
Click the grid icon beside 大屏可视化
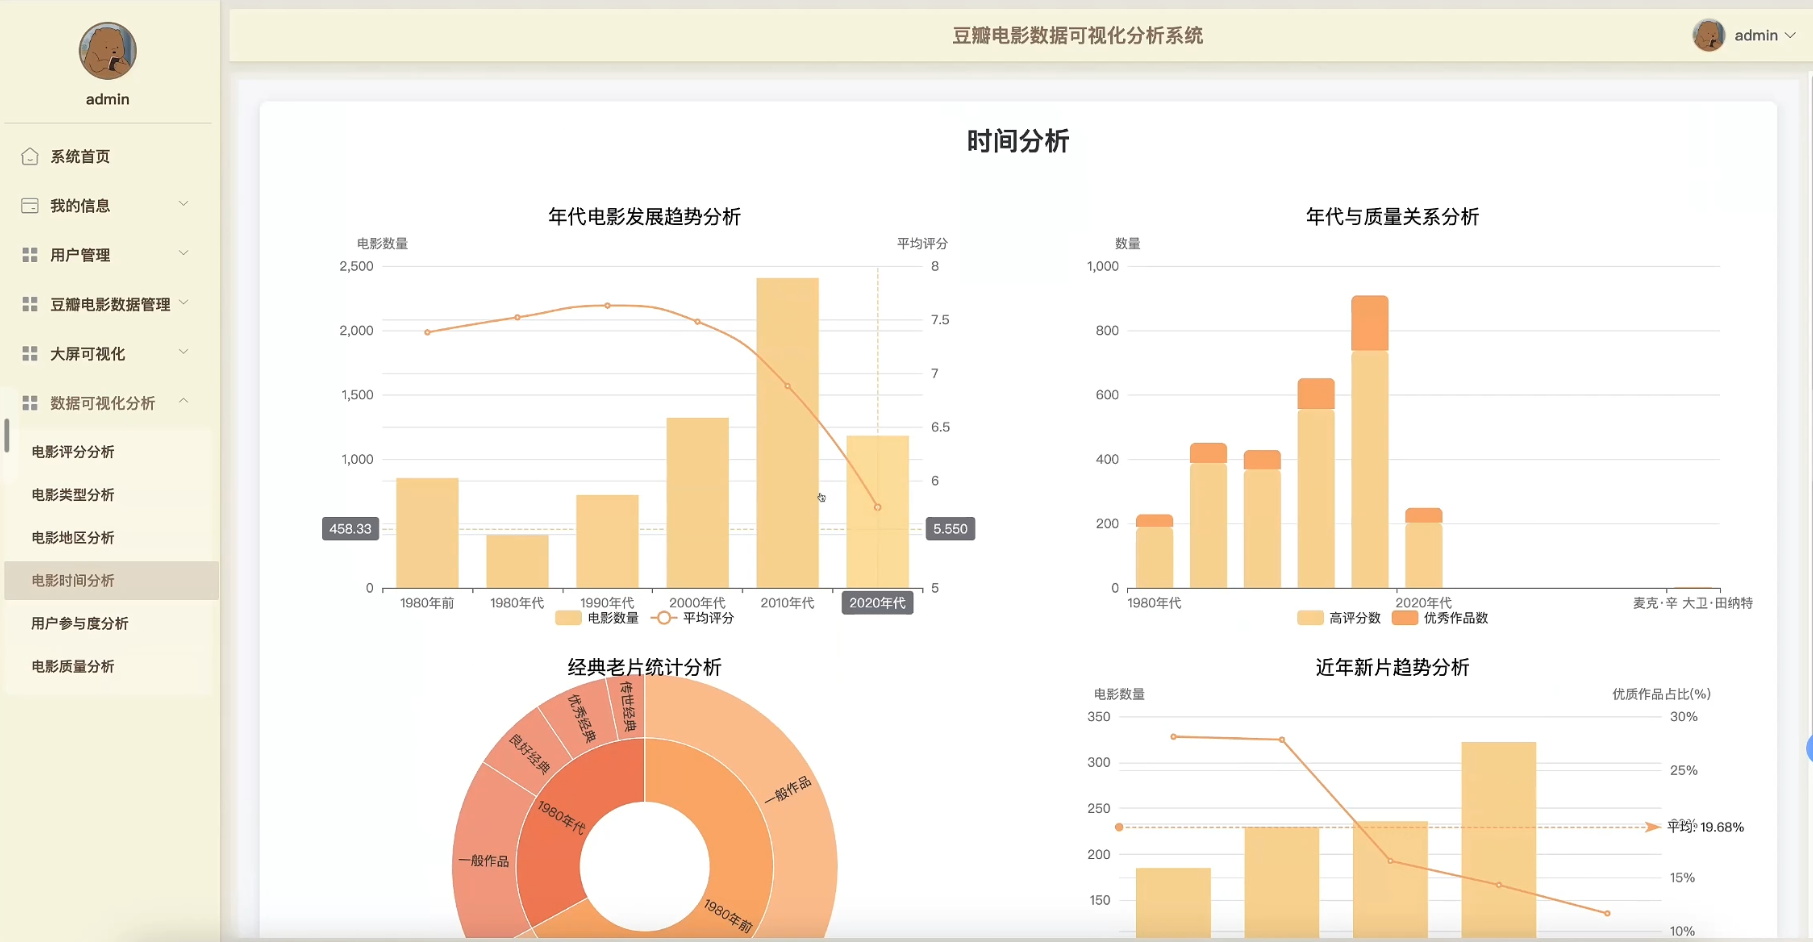(x=30, y=353)
